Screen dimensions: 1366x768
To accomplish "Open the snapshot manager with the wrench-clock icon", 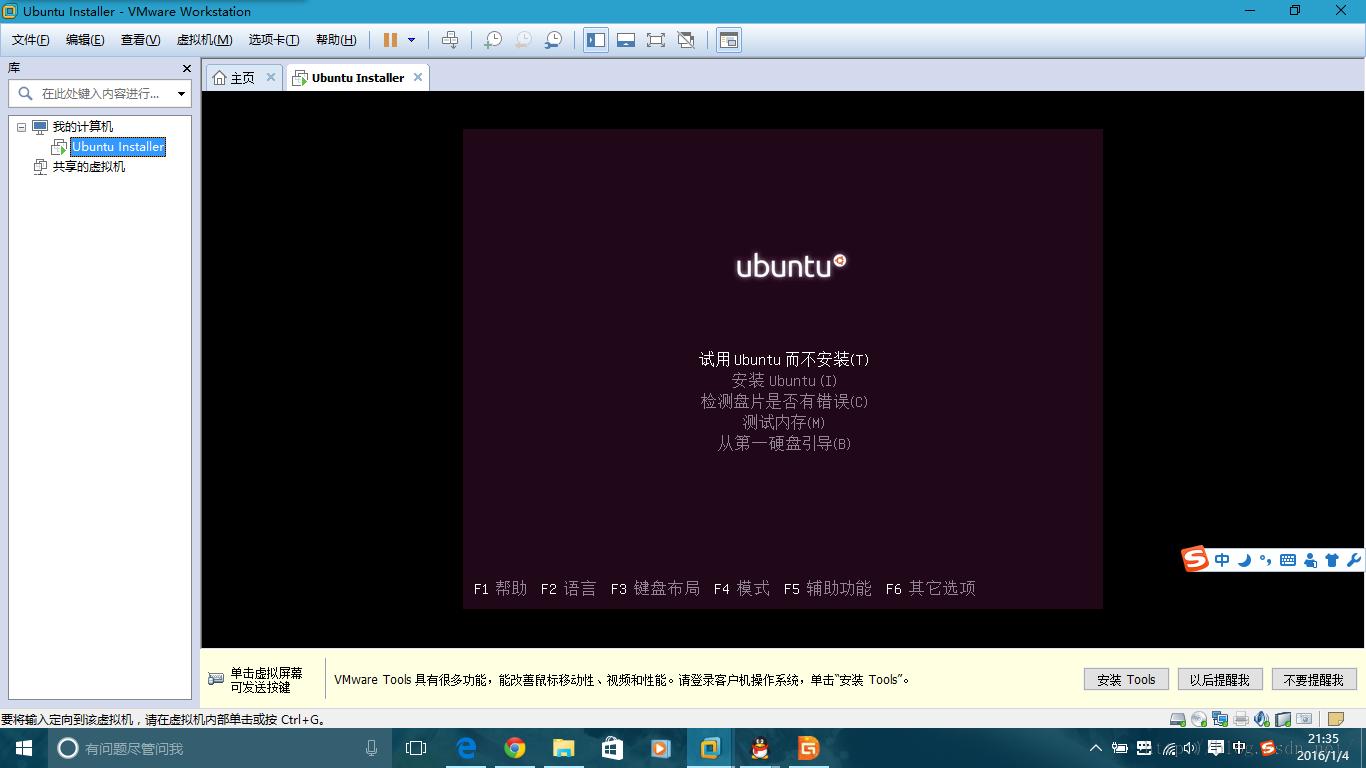I will tap(553, 40).
